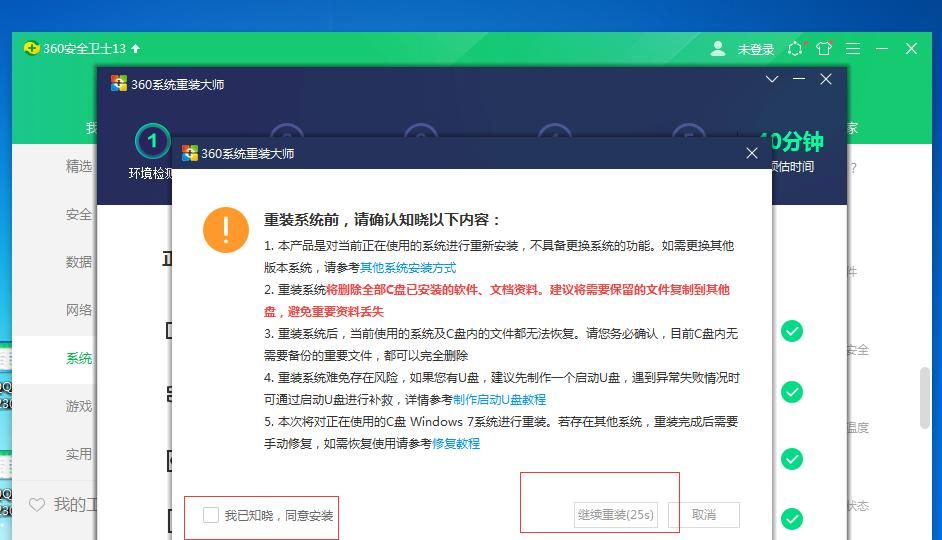The width and height of the screenshot is (942, 540).
Task: Click the upgrade arrow next to 360安全卫士13
Action: point(136,49)
